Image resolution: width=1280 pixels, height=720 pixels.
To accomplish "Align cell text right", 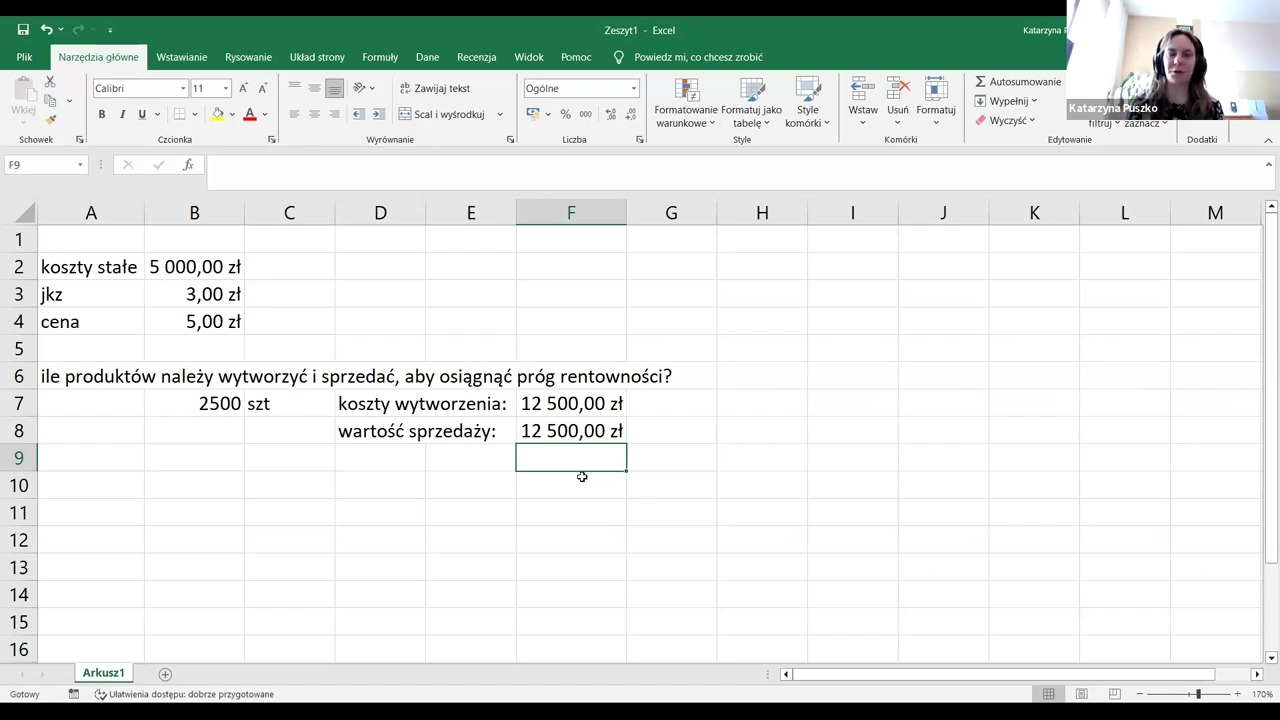I will point(334,114).
